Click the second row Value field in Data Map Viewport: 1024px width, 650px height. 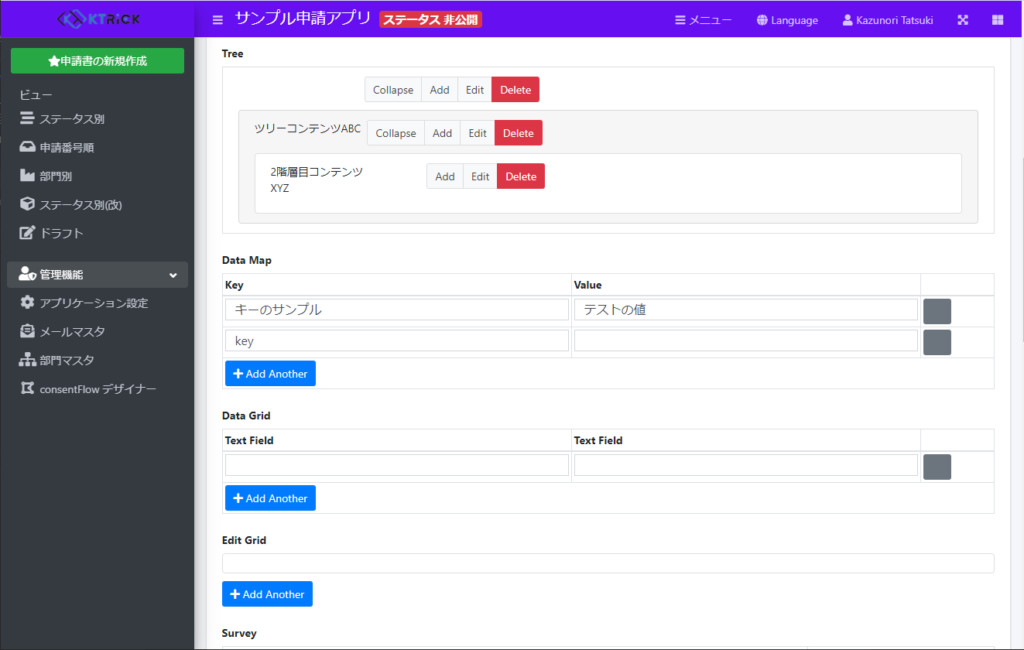[x=746, y=341]
